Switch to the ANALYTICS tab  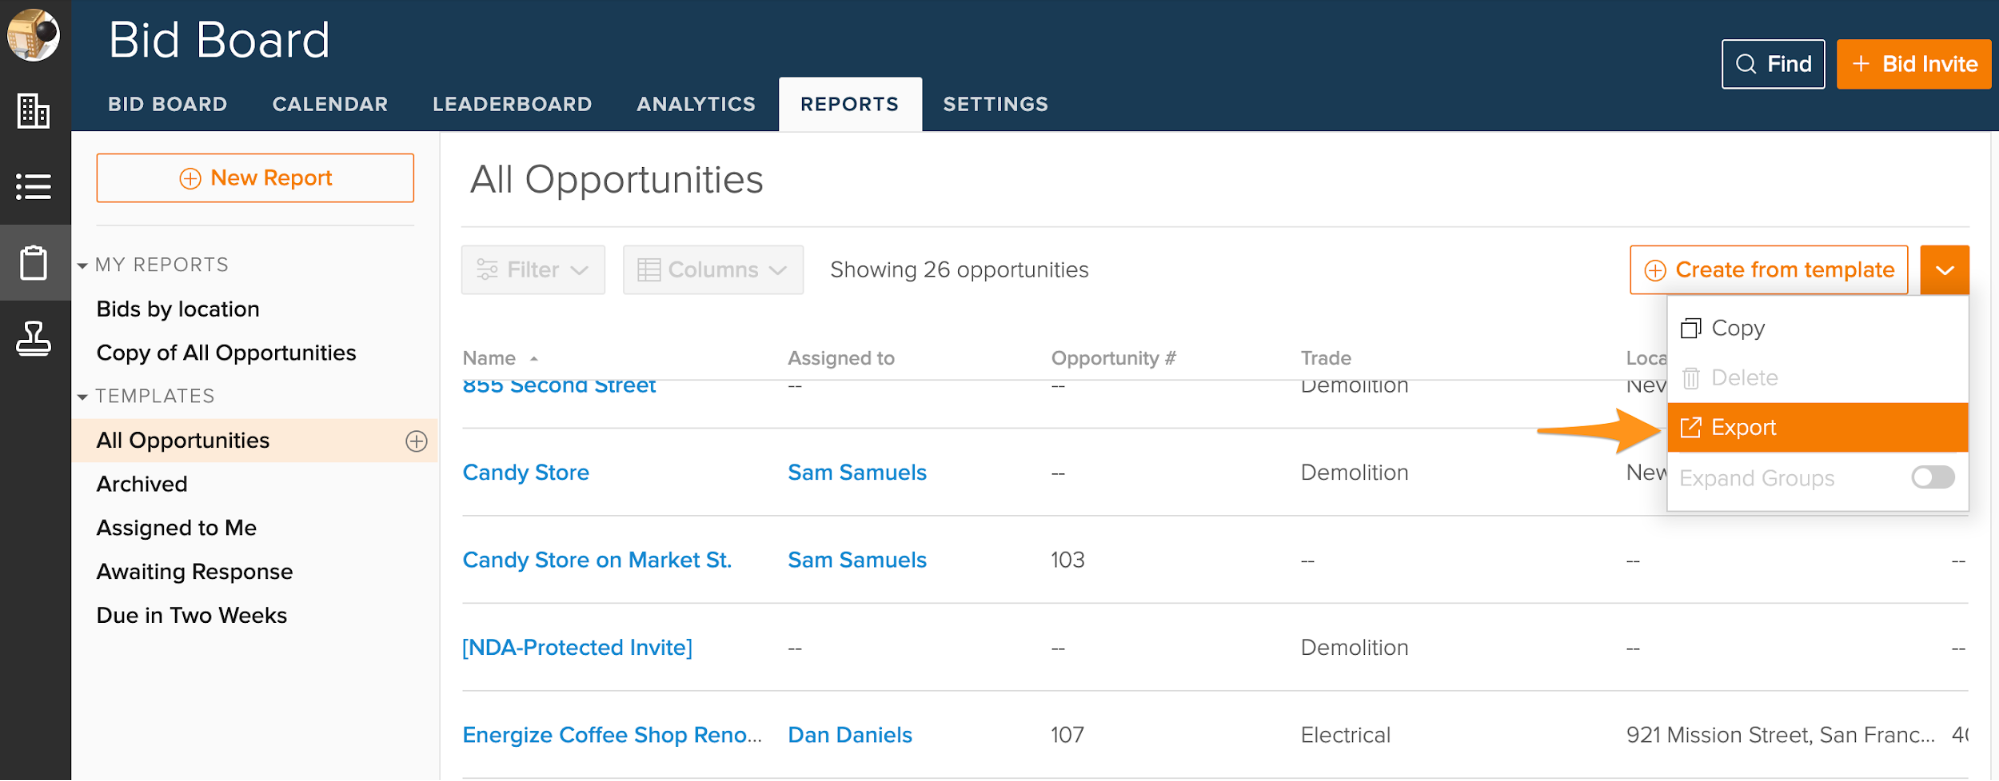pyautogui.click(x=696, y=104)
